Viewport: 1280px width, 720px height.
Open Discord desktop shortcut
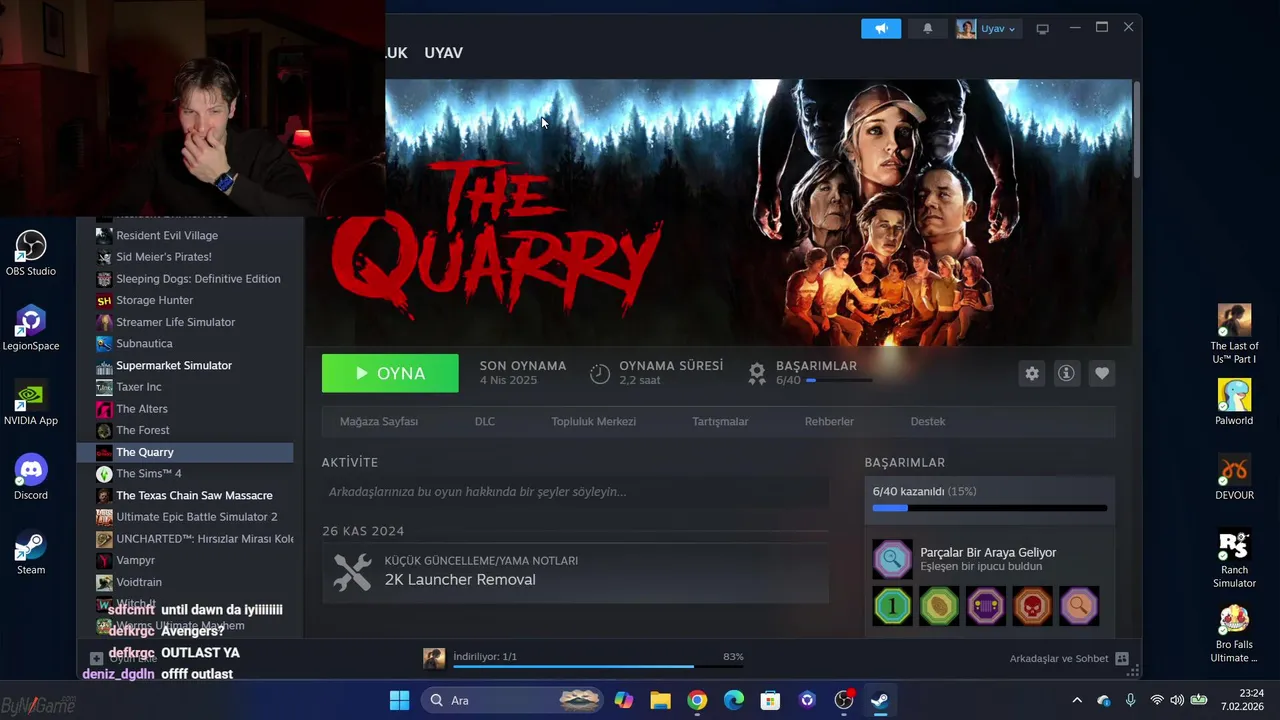point(31,477)
